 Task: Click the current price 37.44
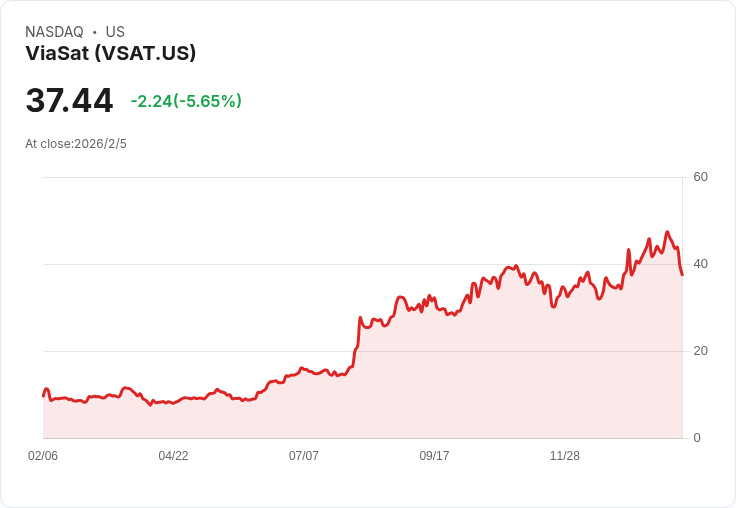pos(69,100)
